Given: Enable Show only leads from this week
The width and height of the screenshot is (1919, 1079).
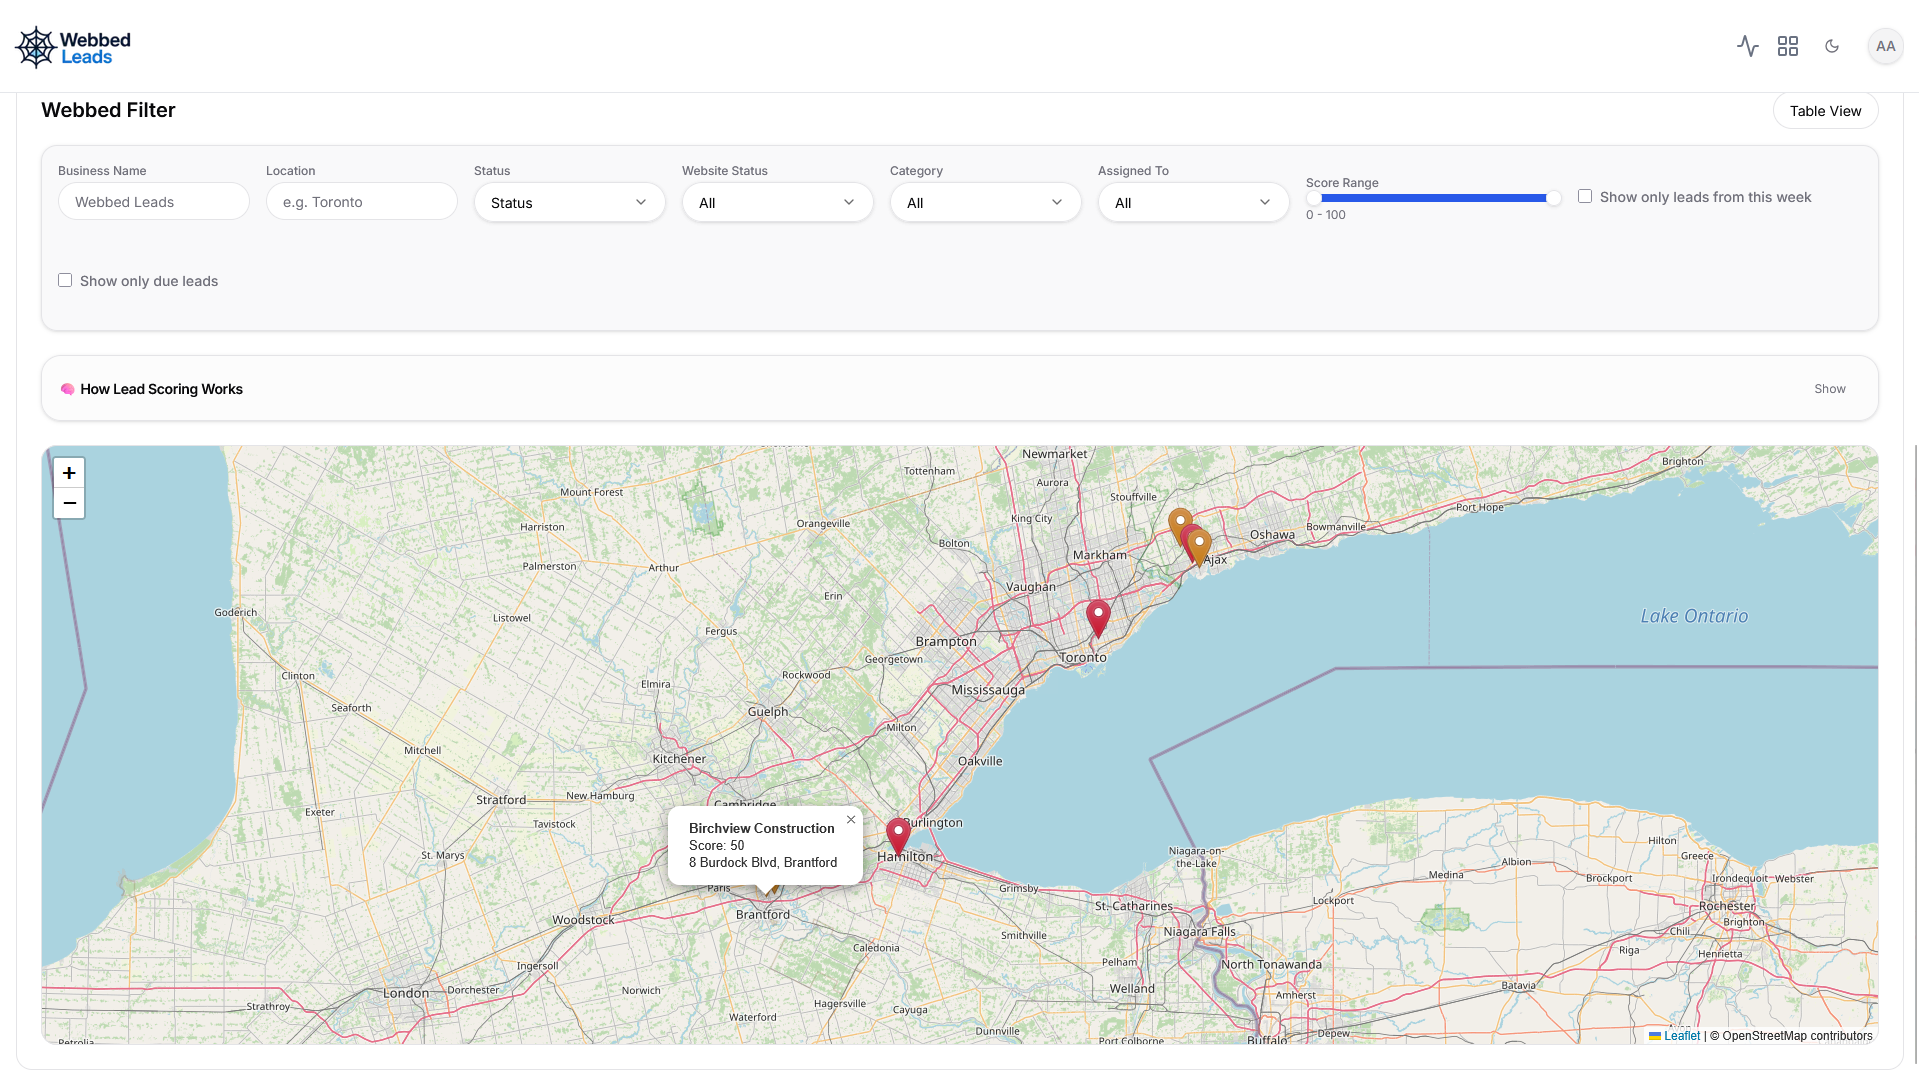Looking at the screenshot, I should (x=1585, y=196).
